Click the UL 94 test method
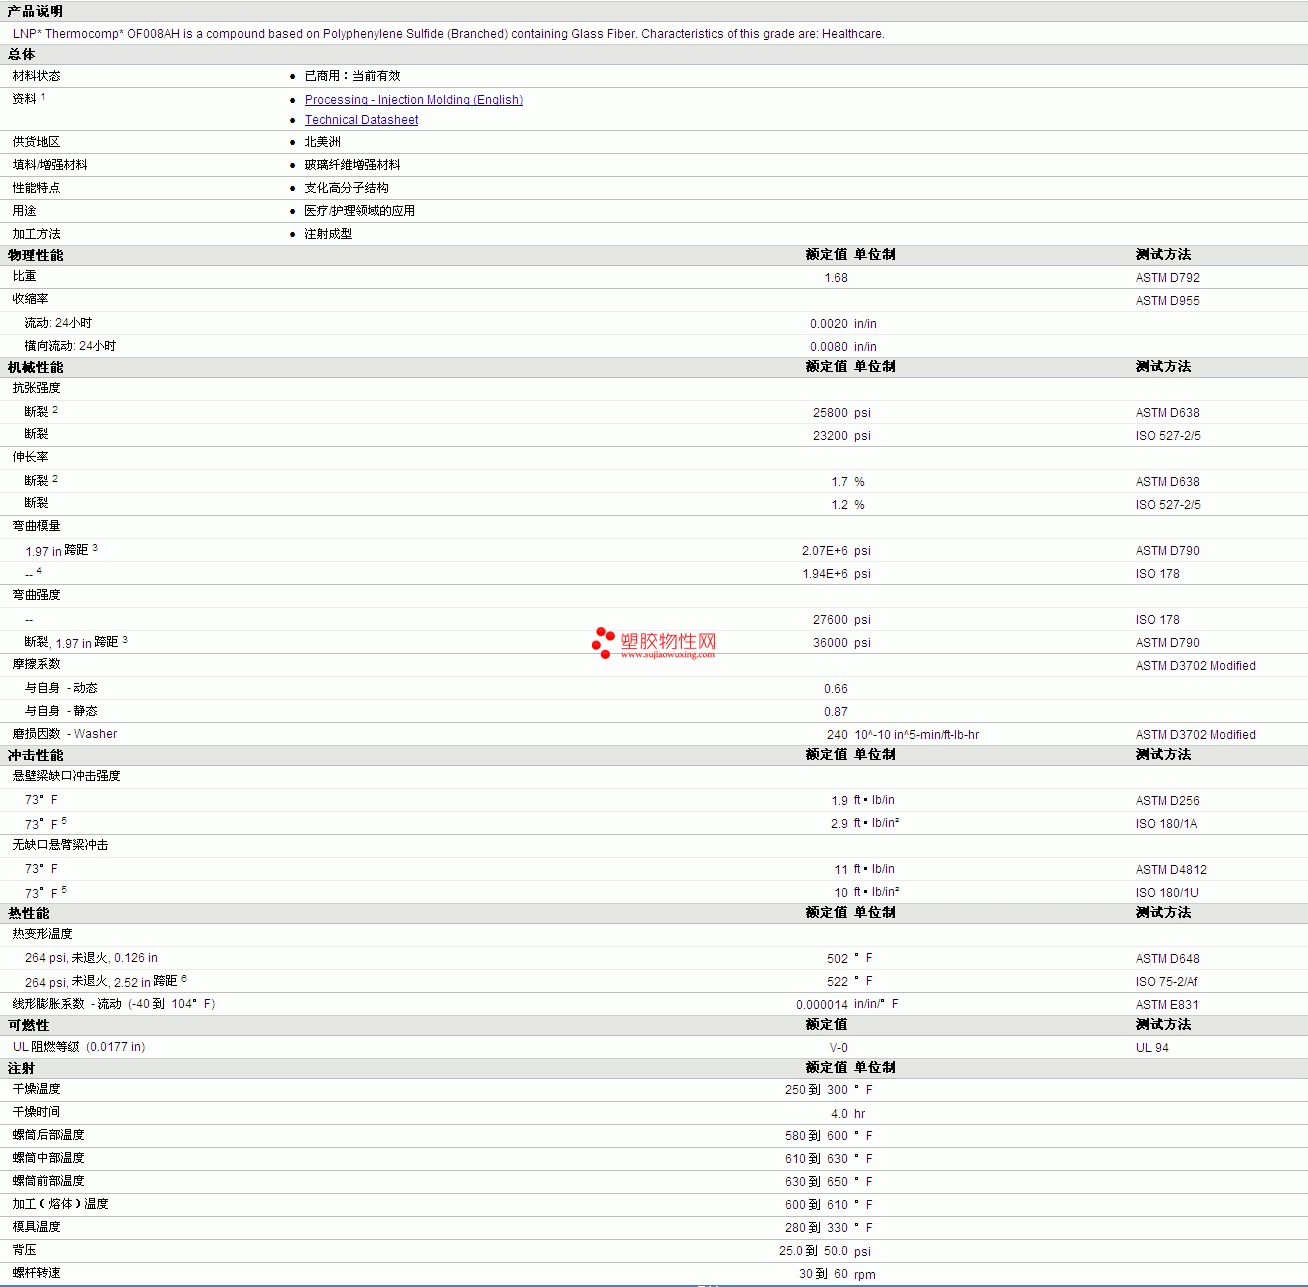The height and width of the screenshot is (1287, 1308). click(x=1152, y=1048)
